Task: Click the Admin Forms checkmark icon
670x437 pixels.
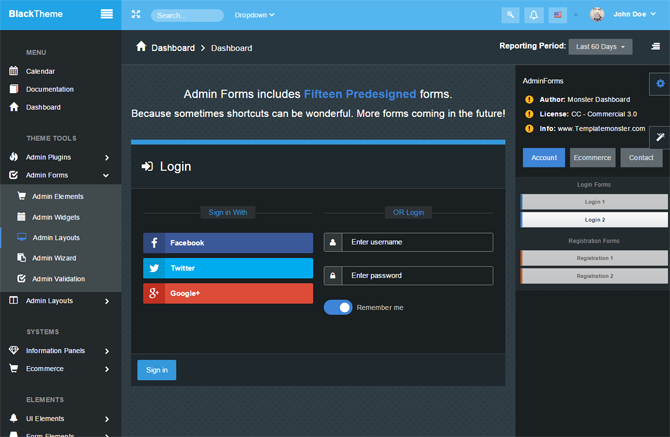Action: [x=14, y=175]
